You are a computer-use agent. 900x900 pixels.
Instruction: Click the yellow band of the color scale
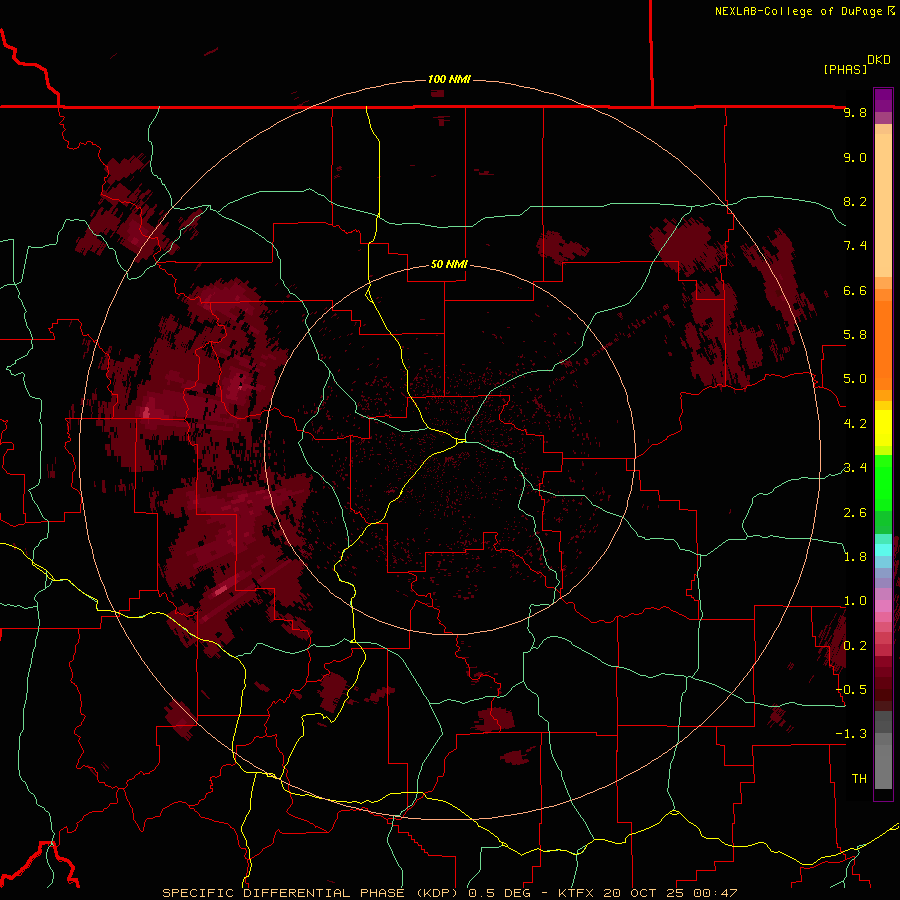tap(883, 428)
